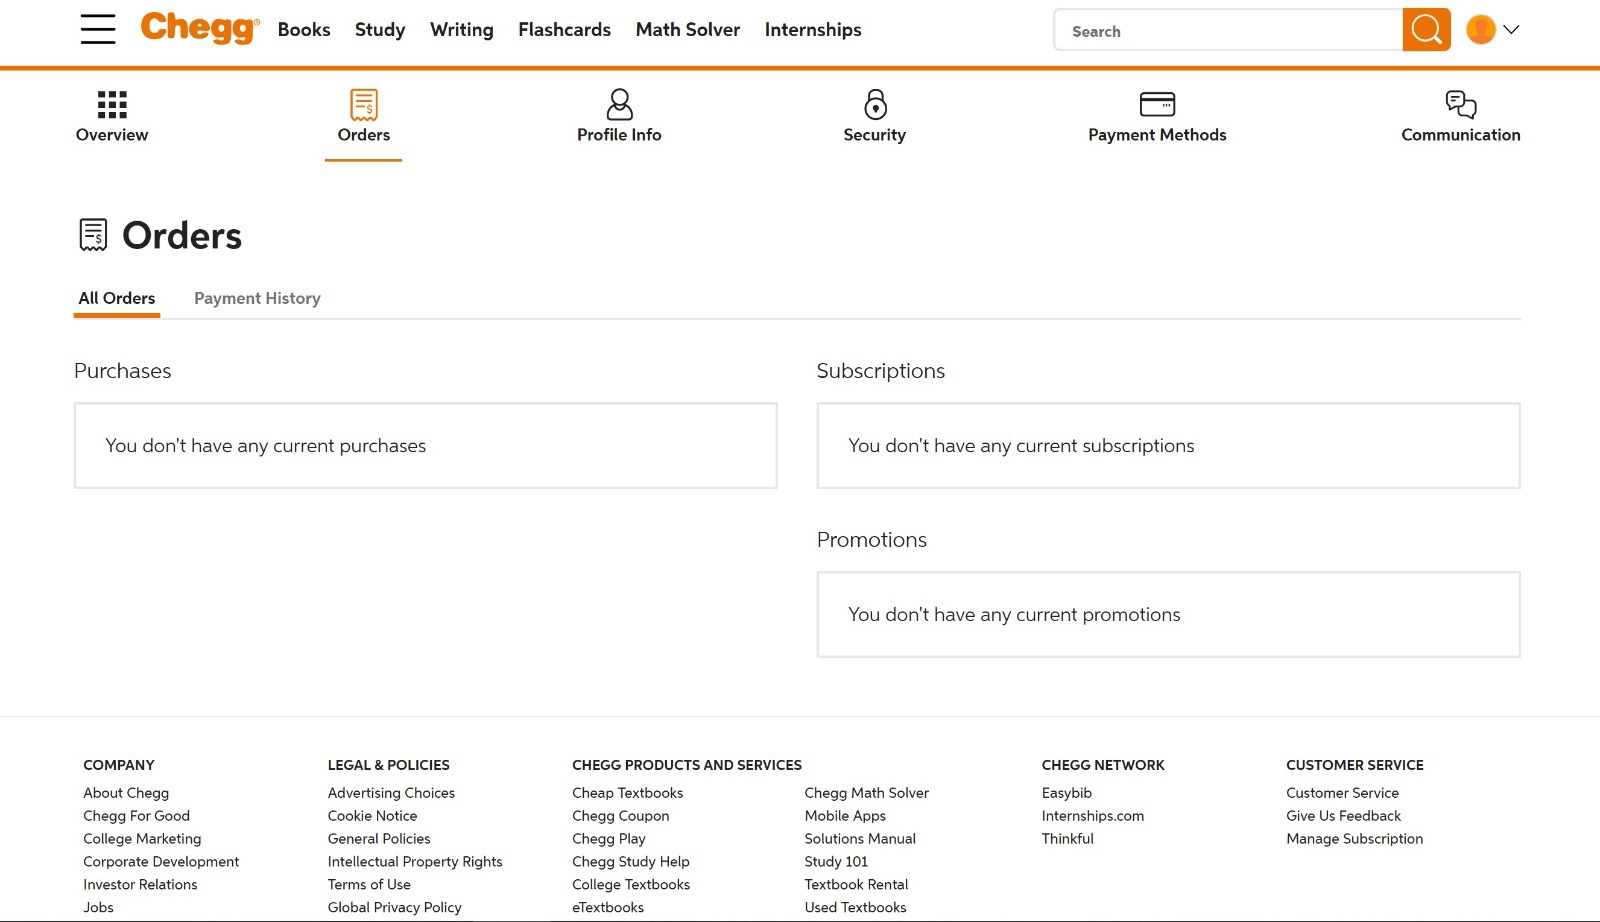This screenshot has width=1600, height=922.
Task: Open the Chegg Math Solver footer link
Action: click(x=867, y=793)
